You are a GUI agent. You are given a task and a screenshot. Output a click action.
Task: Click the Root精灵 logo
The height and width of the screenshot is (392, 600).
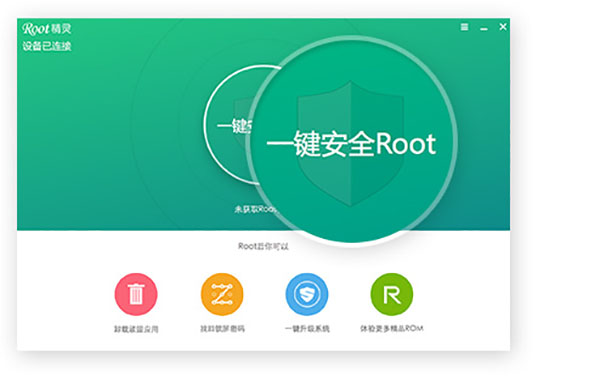click(x=47, y=28)
